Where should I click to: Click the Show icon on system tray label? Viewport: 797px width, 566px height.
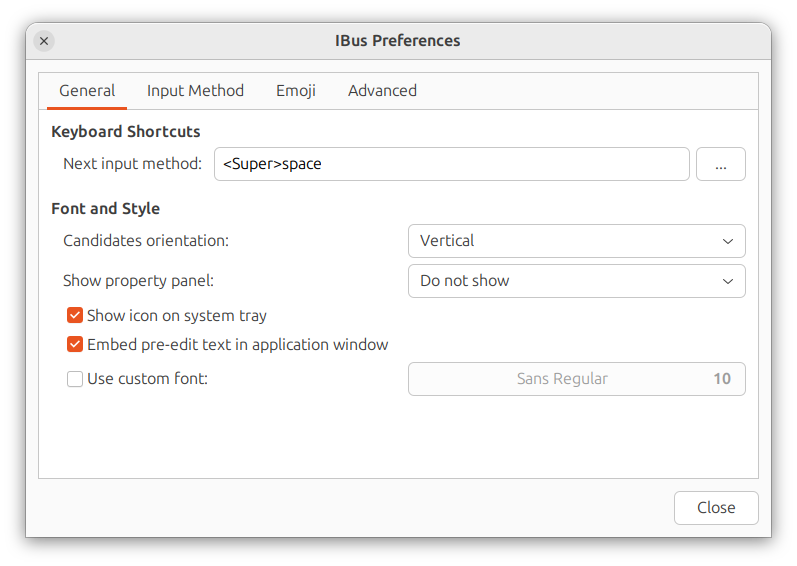pyautogui.click(x=177, y=316)
